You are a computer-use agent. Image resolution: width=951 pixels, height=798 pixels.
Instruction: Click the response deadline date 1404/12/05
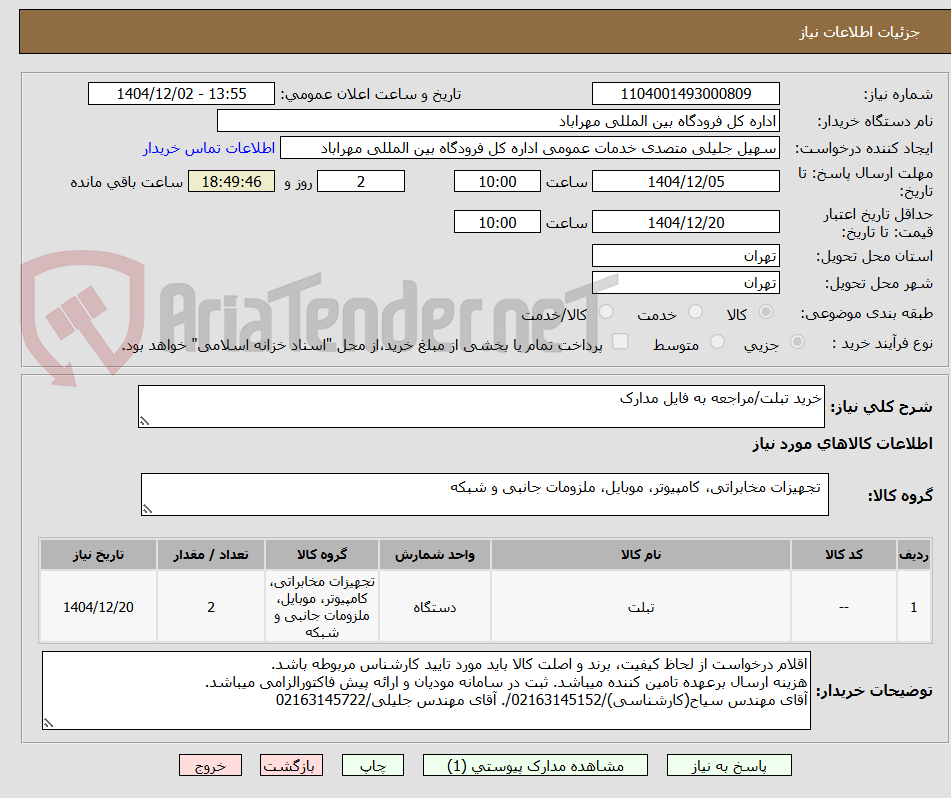pos(685,181)
